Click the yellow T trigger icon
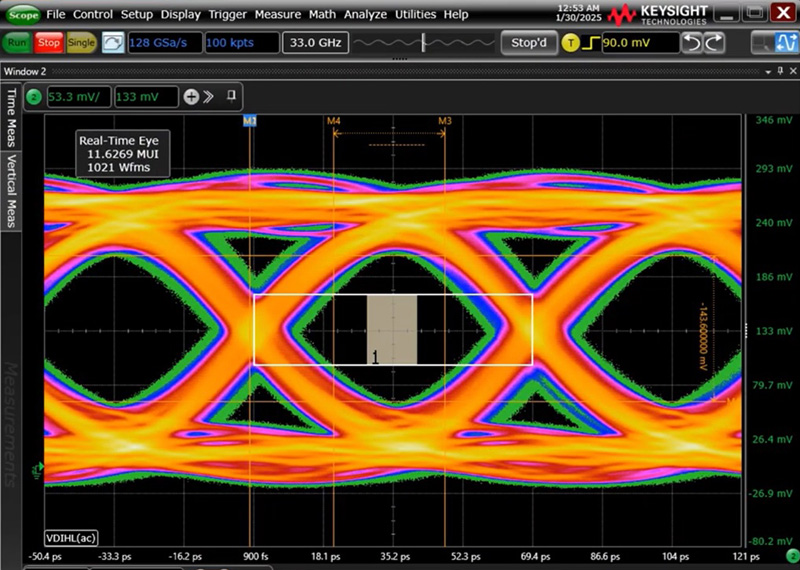 [x=570, y=43]
